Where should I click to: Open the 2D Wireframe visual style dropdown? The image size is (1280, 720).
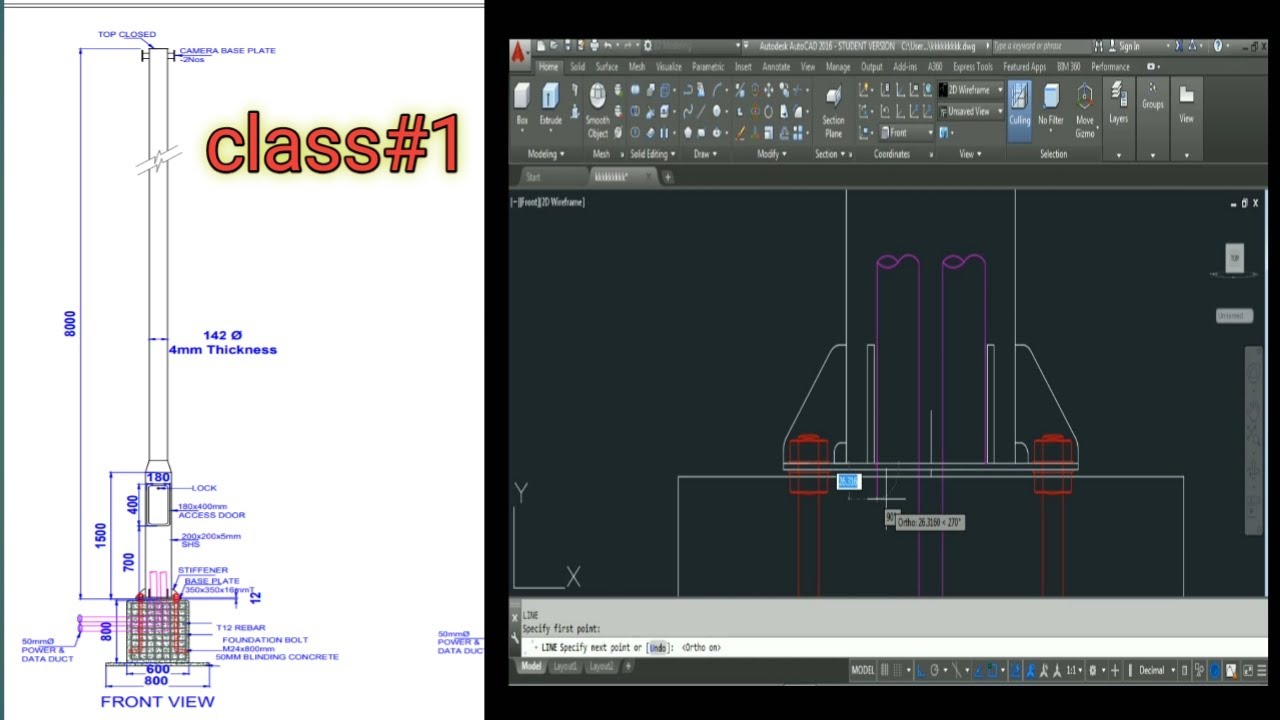click(x=970, y=90)
